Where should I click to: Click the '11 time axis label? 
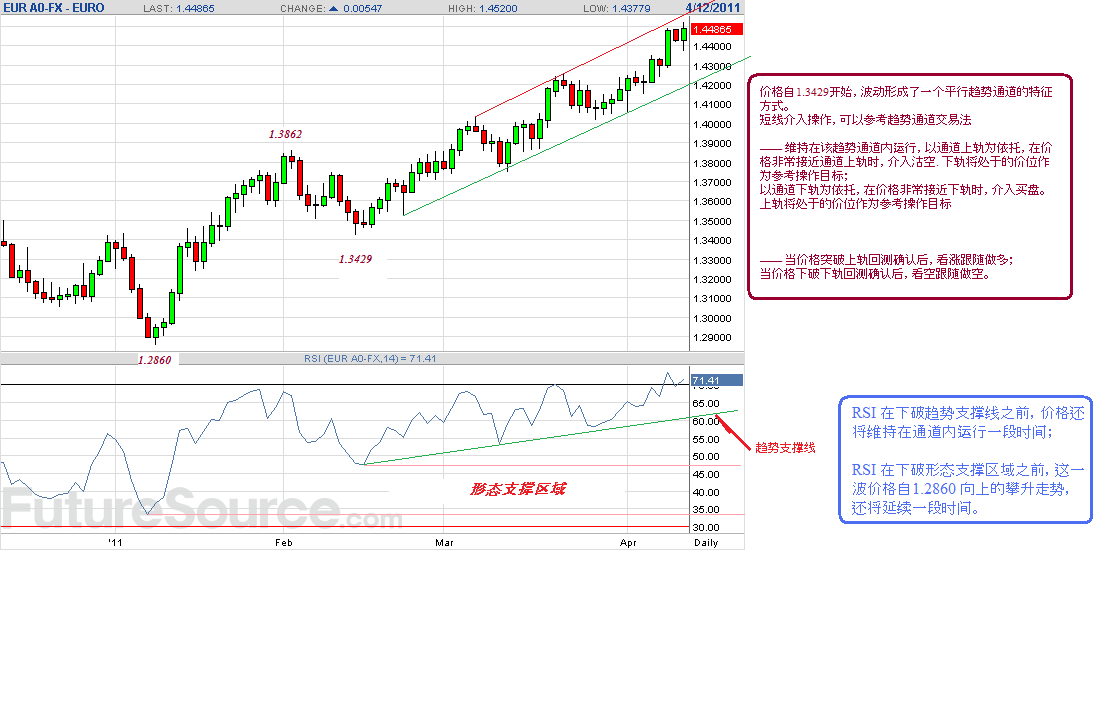point(115,542)
